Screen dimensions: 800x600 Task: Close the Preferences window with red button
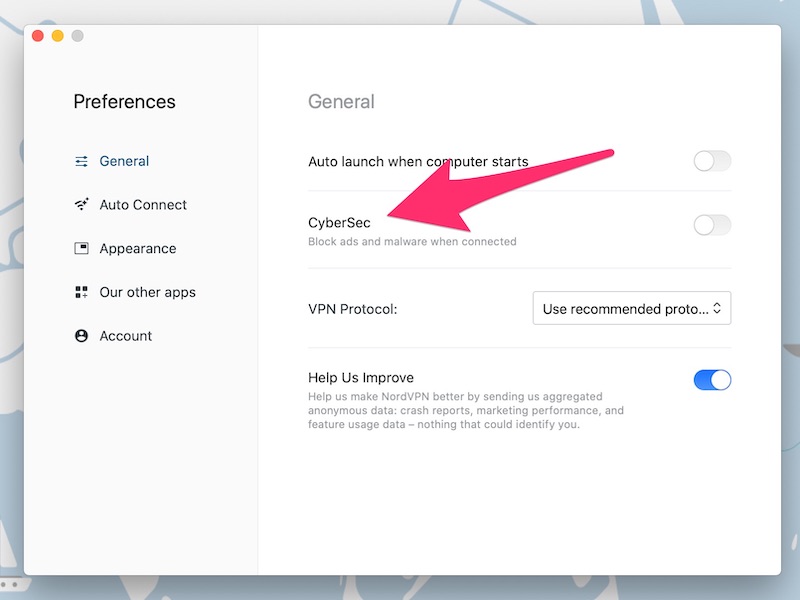coord(38,36)
